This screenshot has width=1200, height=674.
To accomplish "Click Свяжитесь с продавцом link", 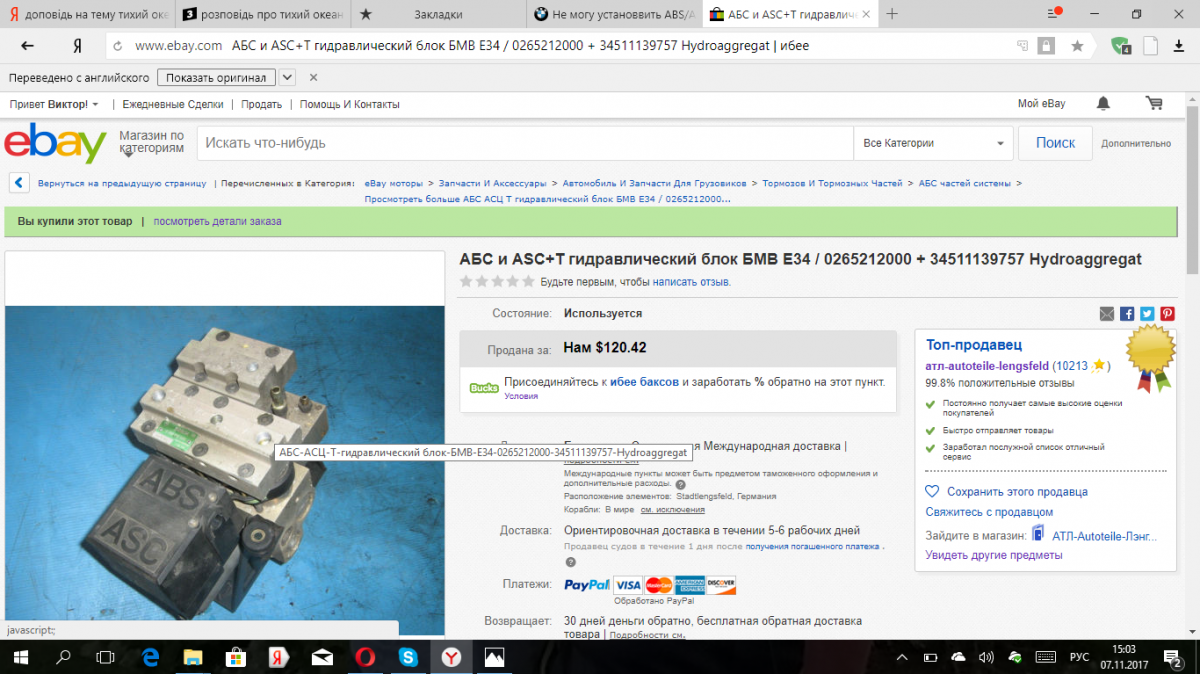I will pyautogui.click(x=989, y=512).
